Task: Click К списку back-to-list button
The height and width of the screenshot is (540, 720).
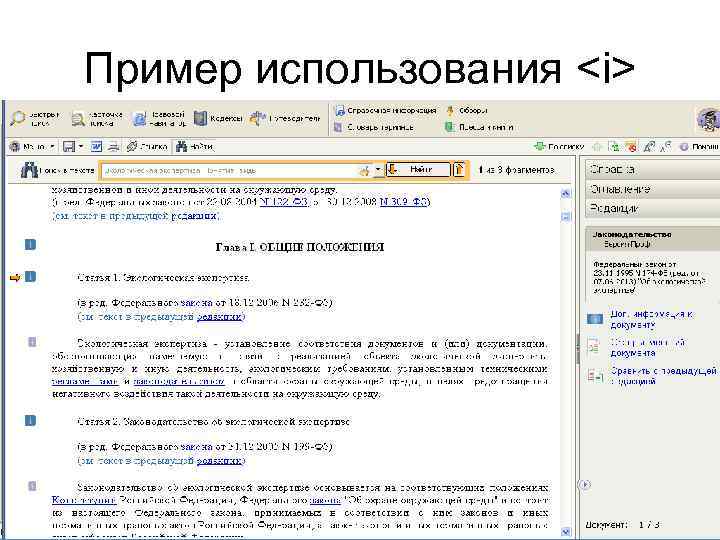Action: point(559,146)
